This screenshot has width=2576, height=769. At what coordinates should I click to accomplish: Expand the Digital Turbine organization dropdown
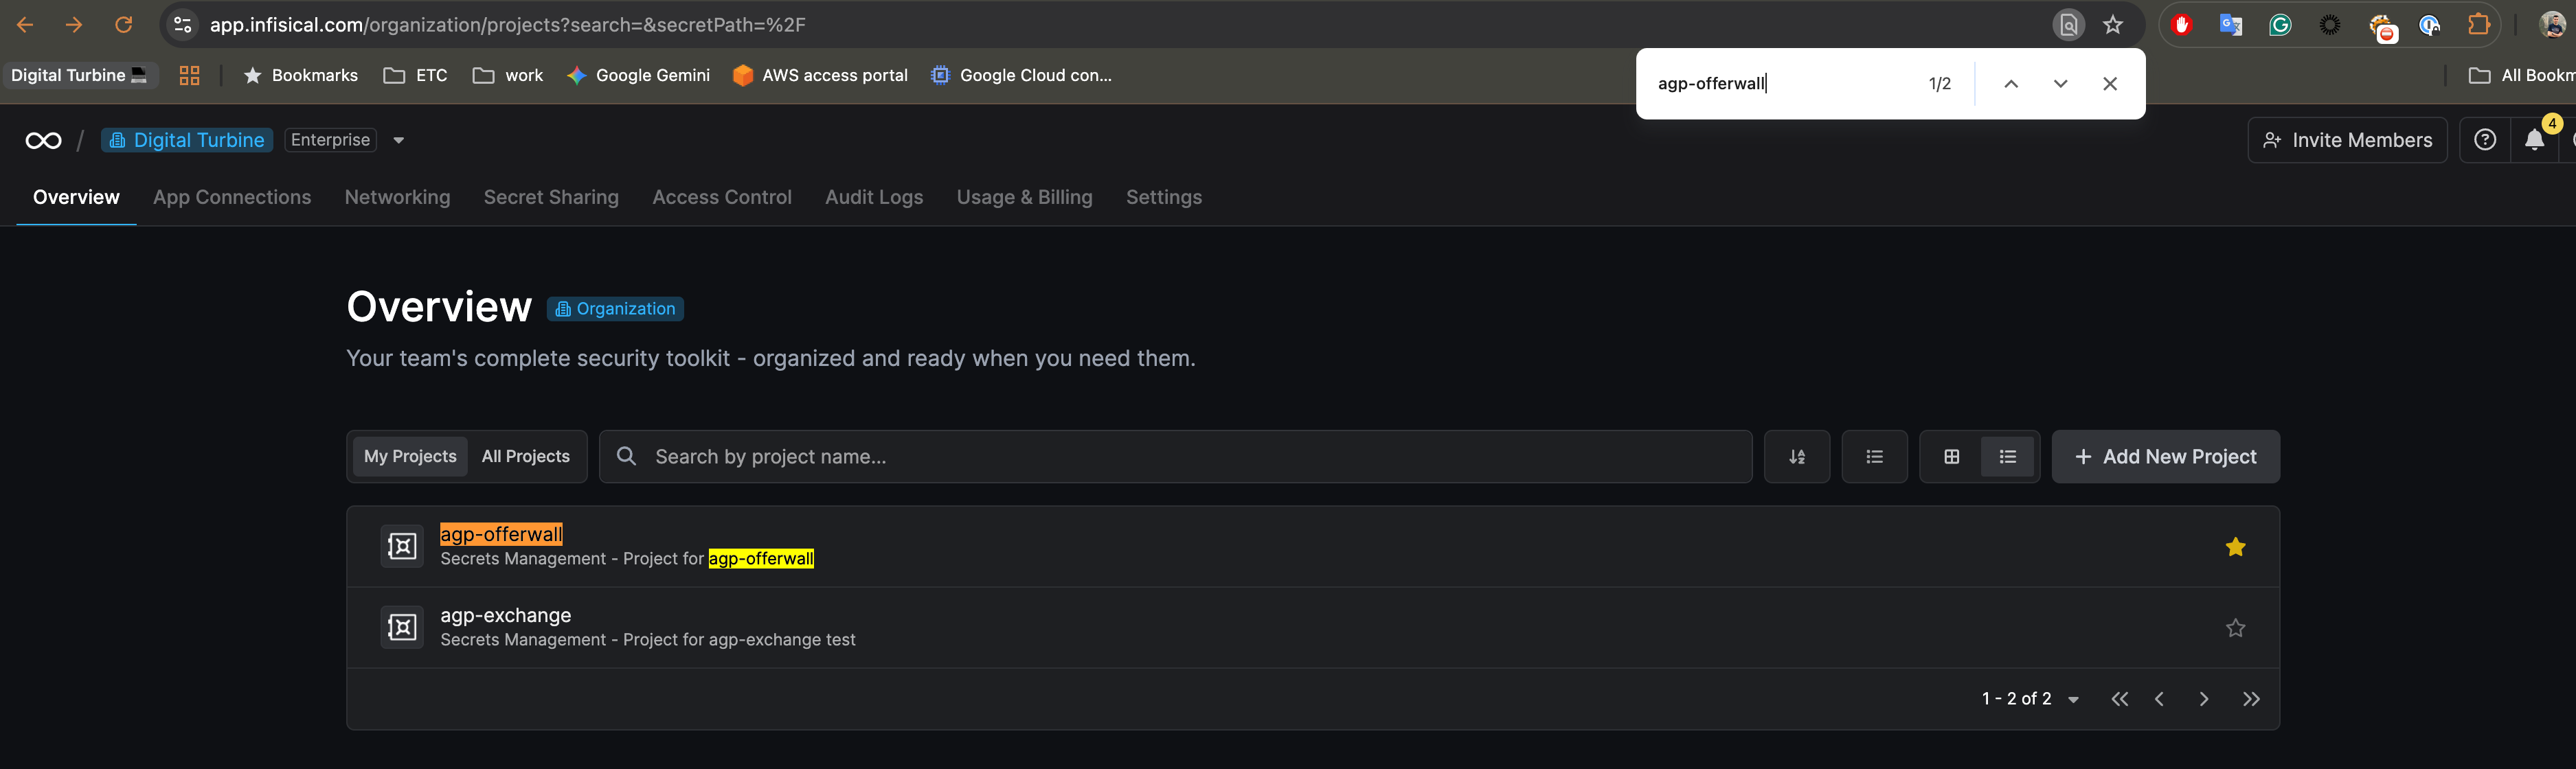point(398,141)
